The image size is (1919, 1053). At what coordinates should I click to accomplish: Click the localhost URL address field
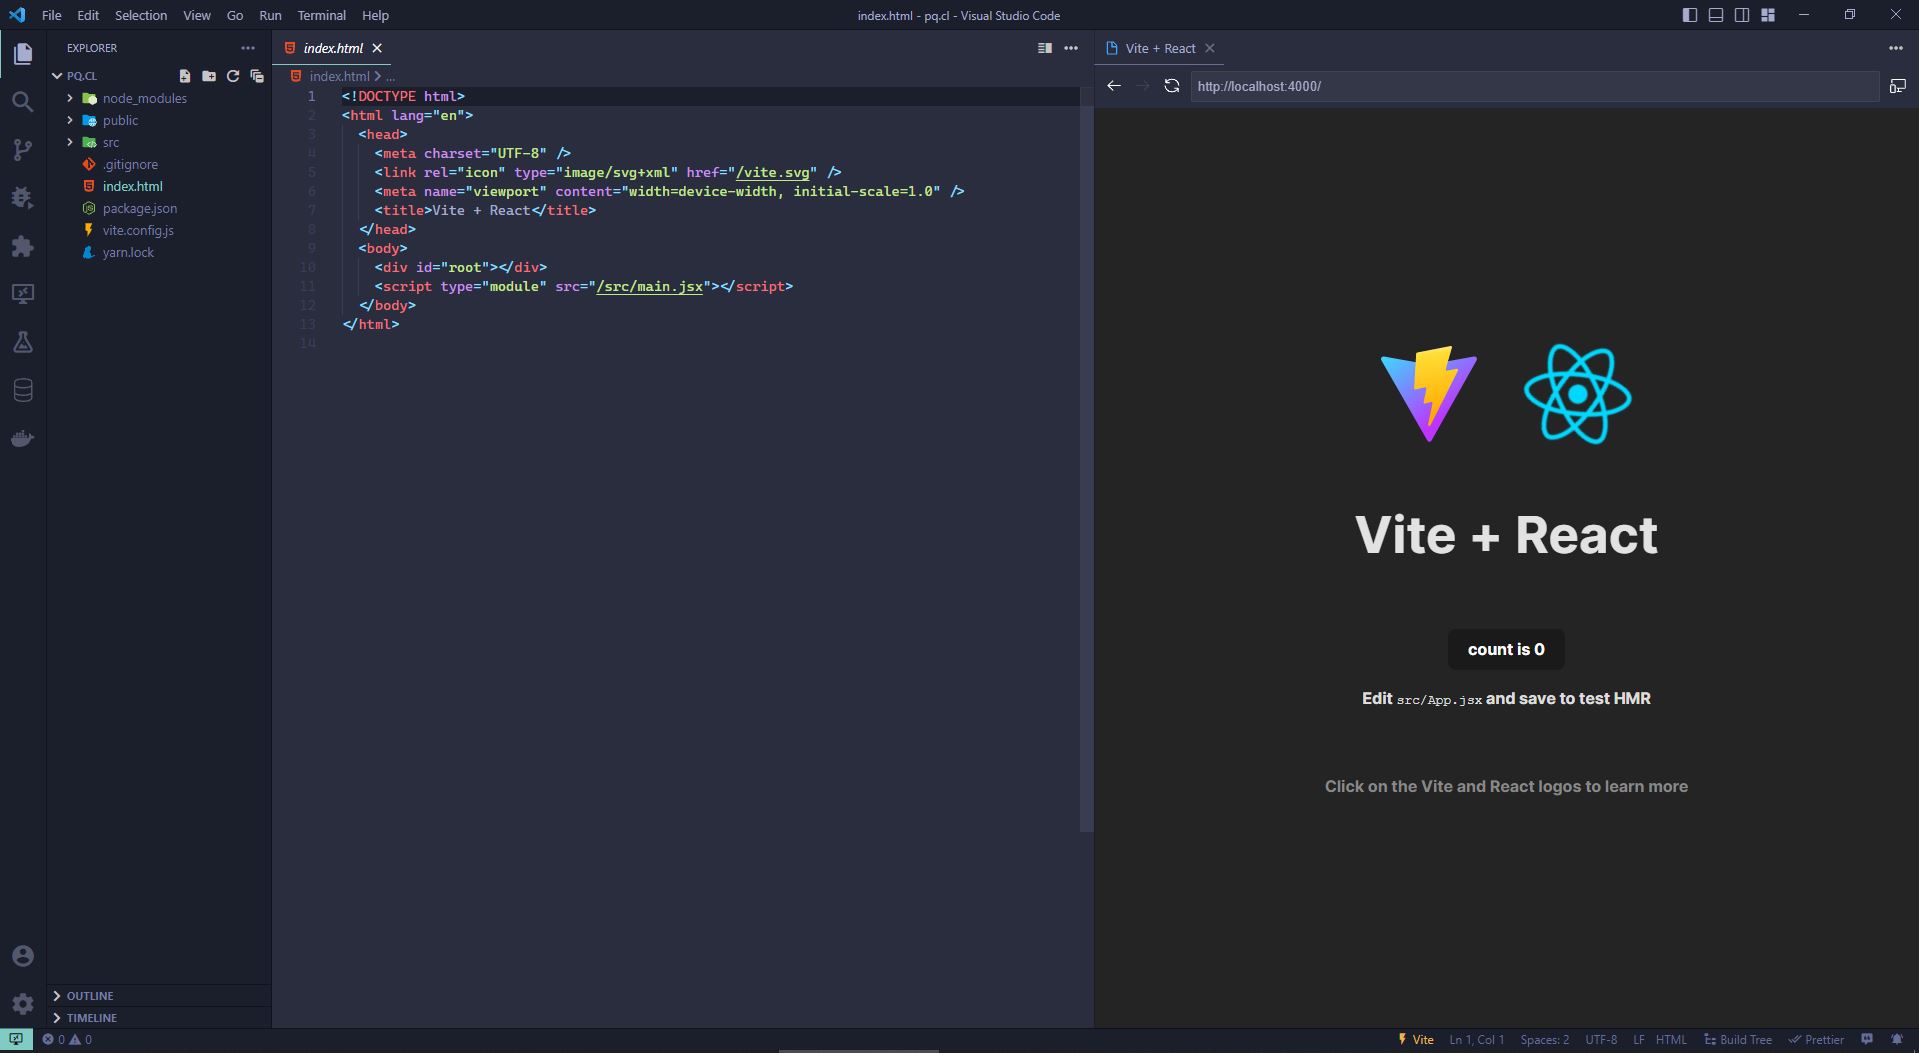[x=1534, y=86]
